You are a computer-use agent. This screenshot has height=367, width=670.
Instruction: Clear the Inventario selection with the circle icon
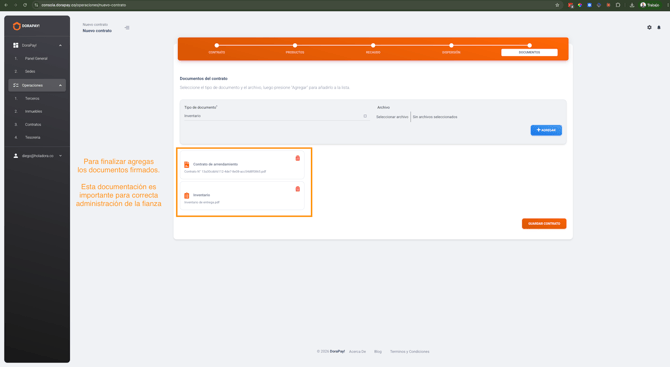click(365, 116)
